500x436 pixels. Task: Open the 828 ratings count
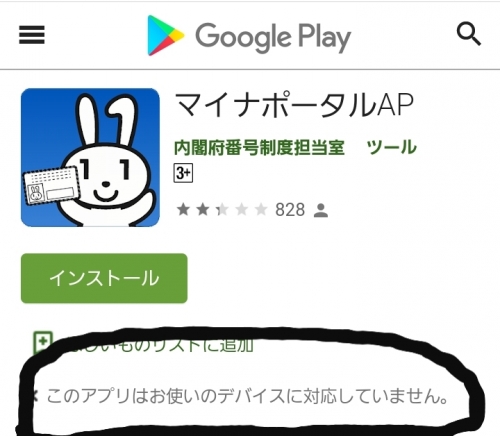290,210
